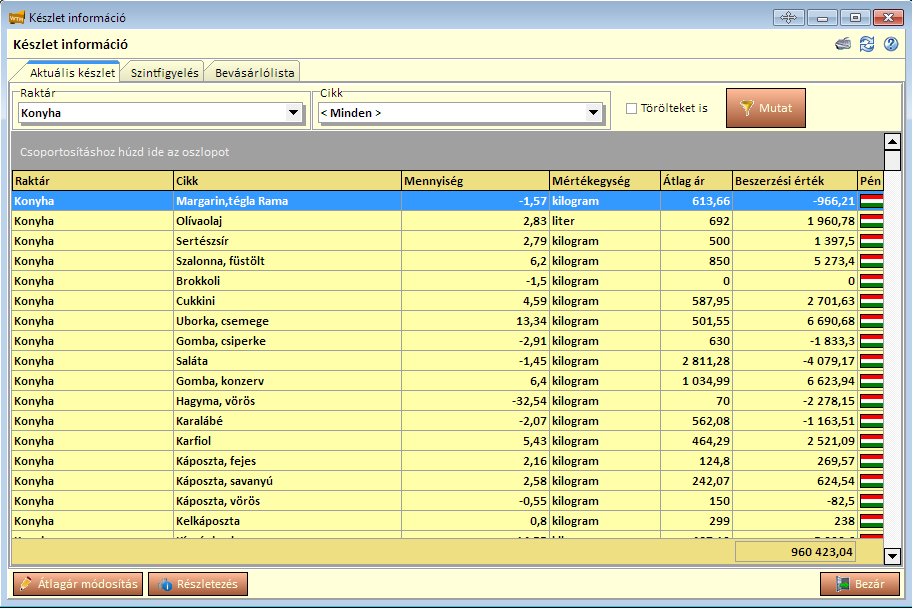Sort by the Cikk column header
This screenshot has height=608, width=912.
tap(287, 181)
